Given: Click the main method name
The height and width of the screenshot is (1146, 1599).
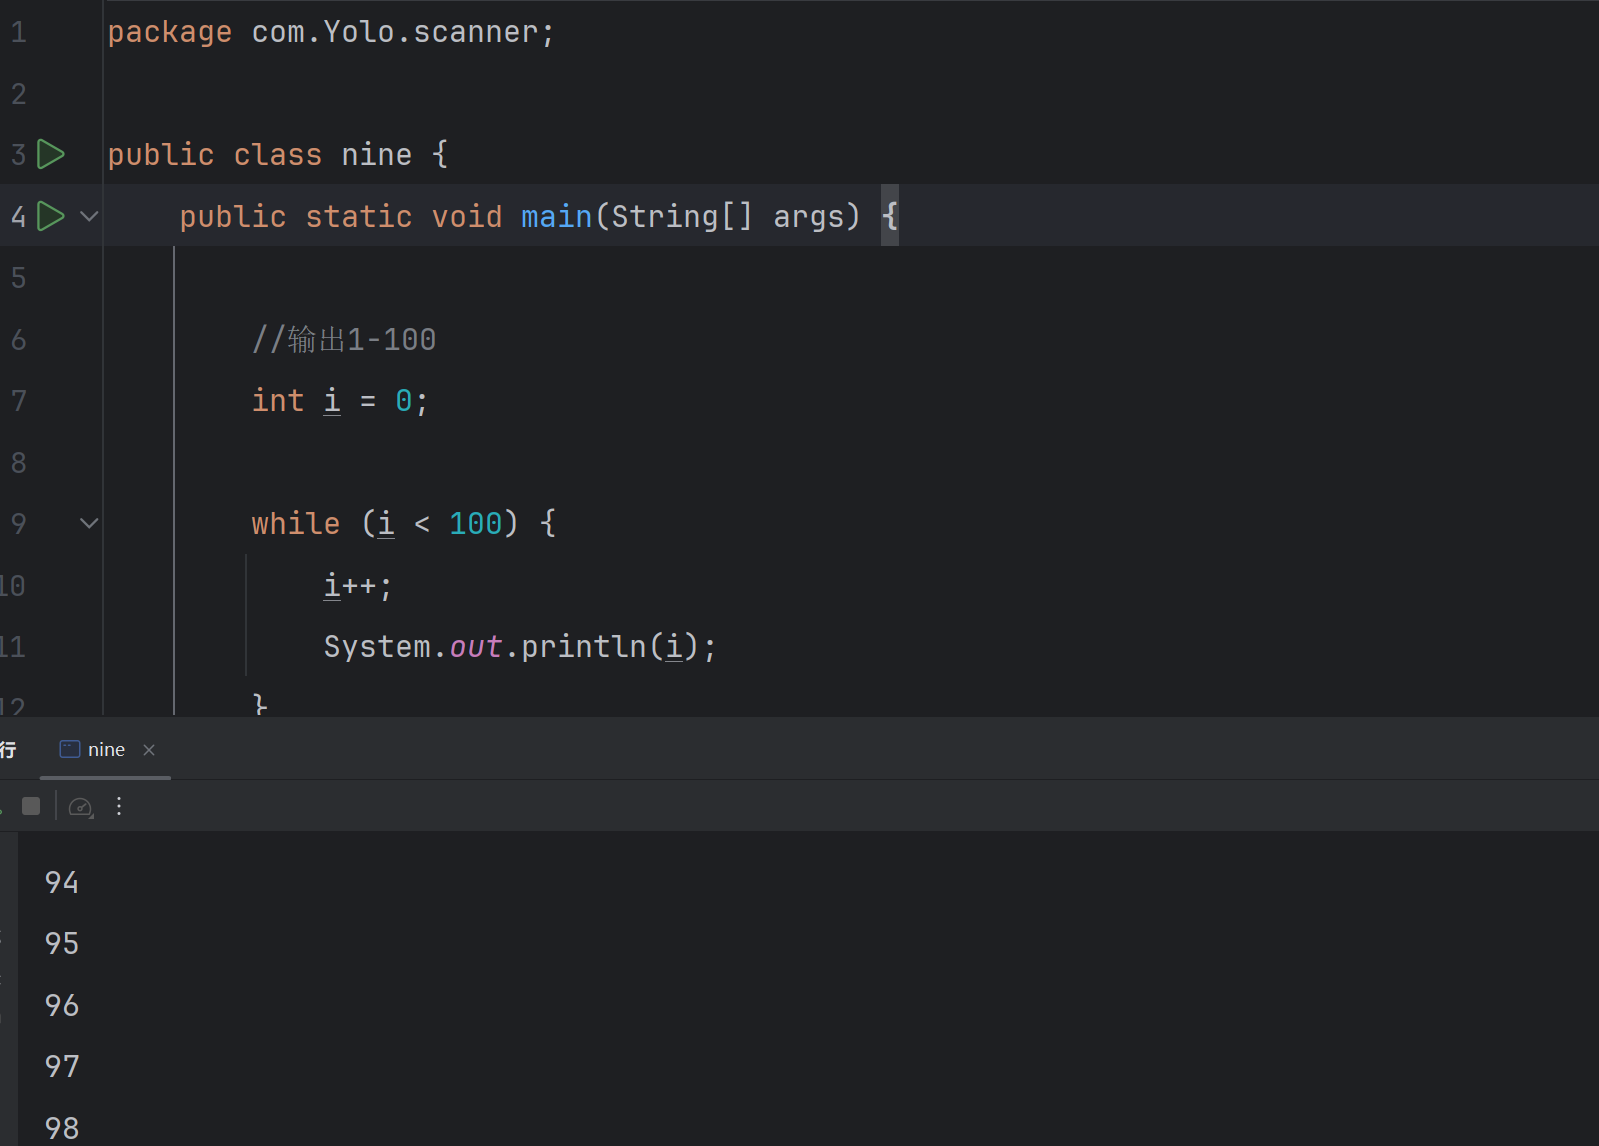Looking at the screenshot, I should [x=557, y=216].
